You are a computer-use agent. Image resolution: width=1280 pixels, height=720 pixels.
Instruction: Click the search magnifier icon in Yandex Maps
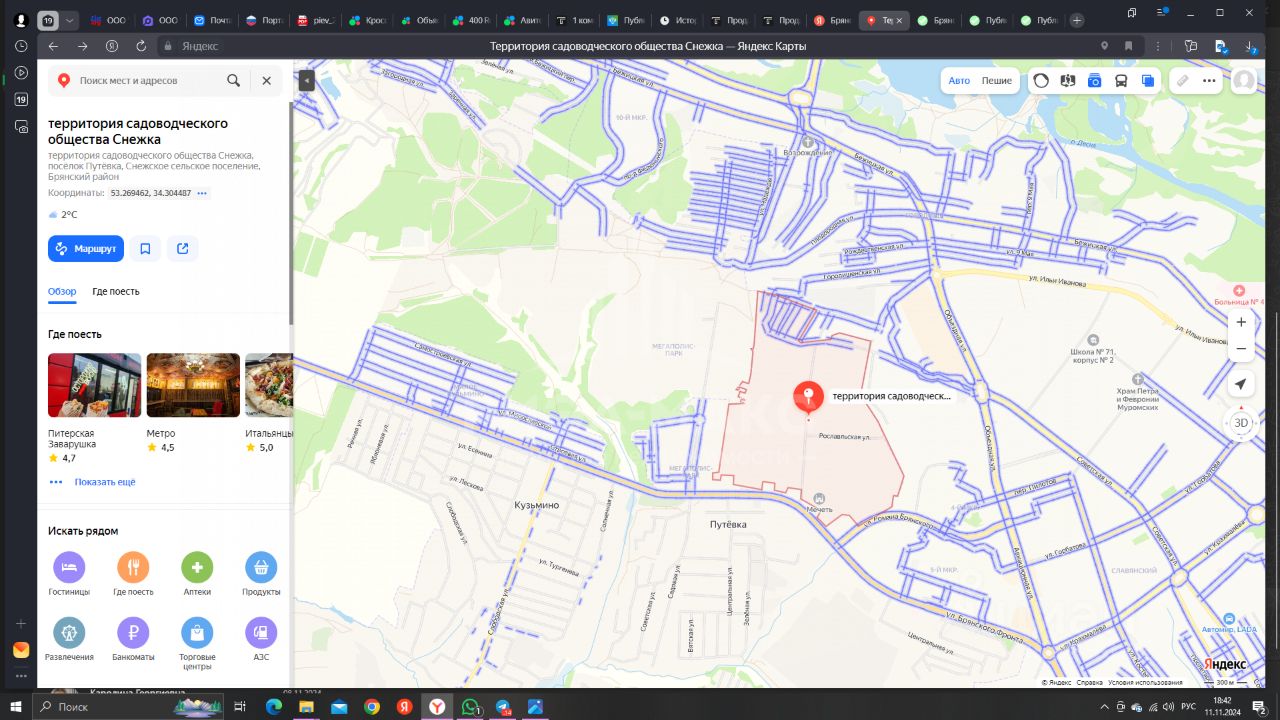[233, 81]
